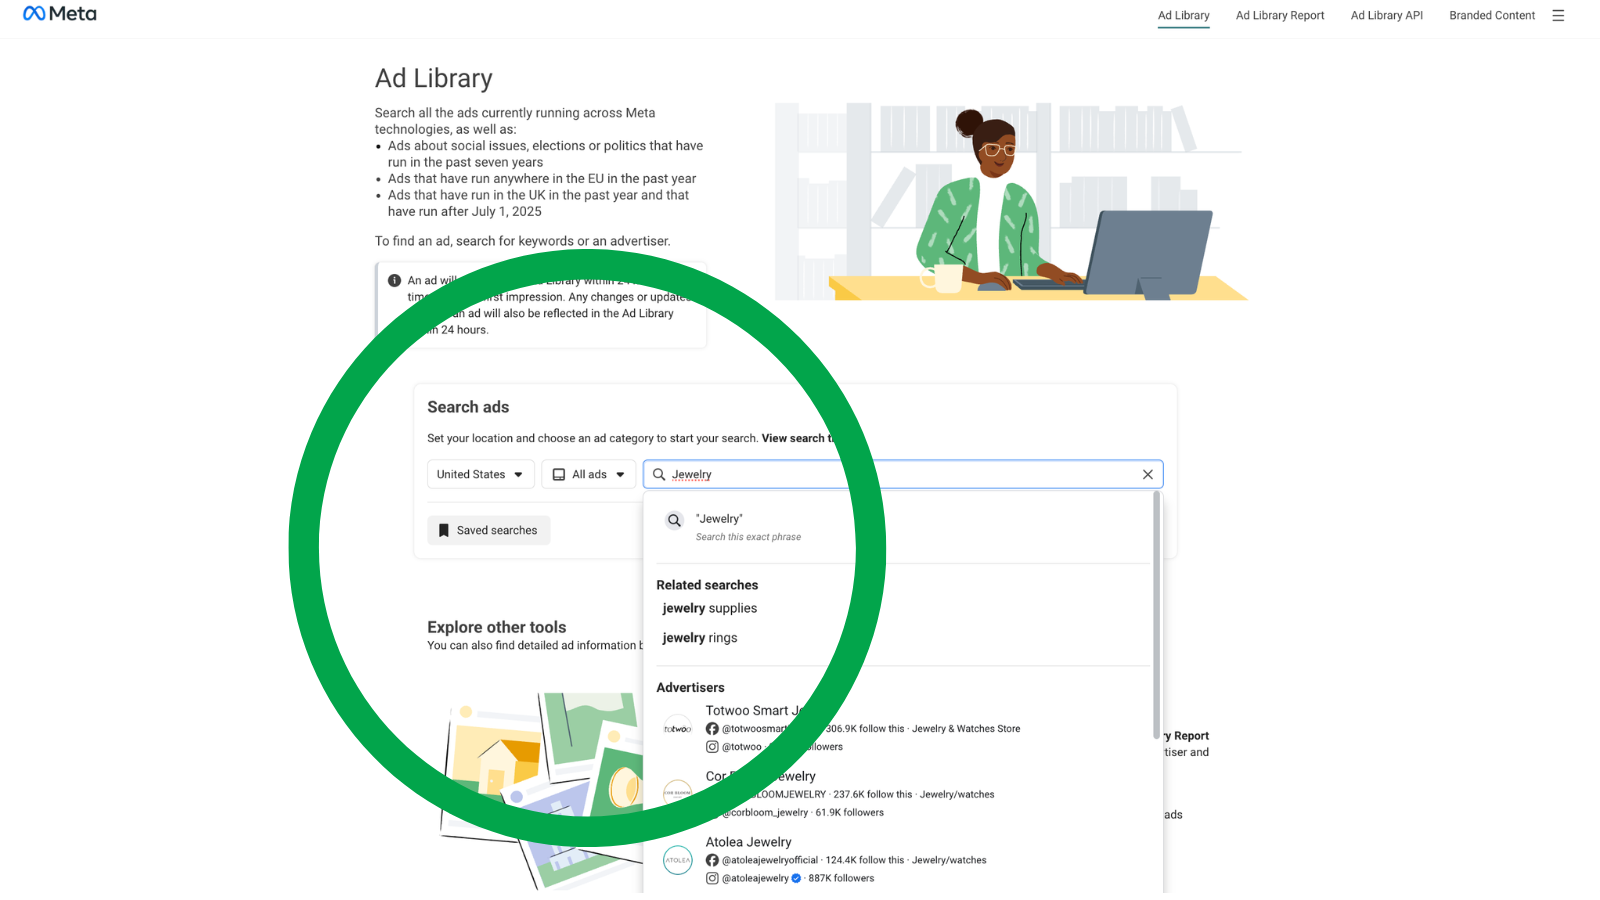Click the info icon in the notice box
The height and width of the screenshot is (900, 1600).
pos(395,281)
